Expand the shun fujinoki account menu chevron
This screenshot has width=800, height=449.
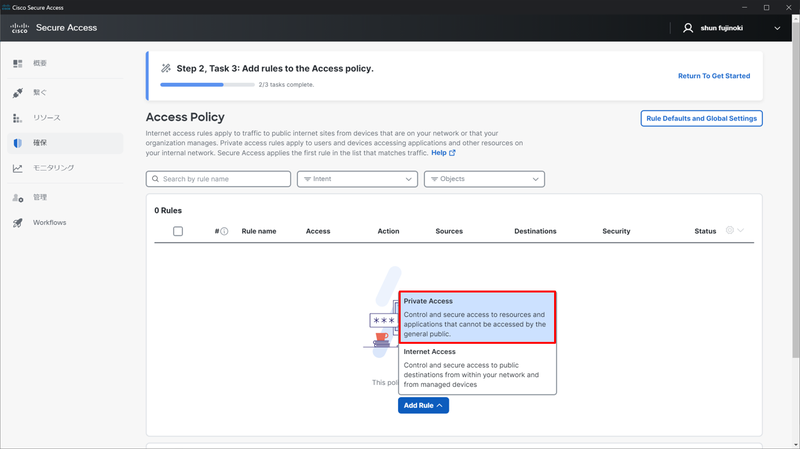(x=777, y=28)
